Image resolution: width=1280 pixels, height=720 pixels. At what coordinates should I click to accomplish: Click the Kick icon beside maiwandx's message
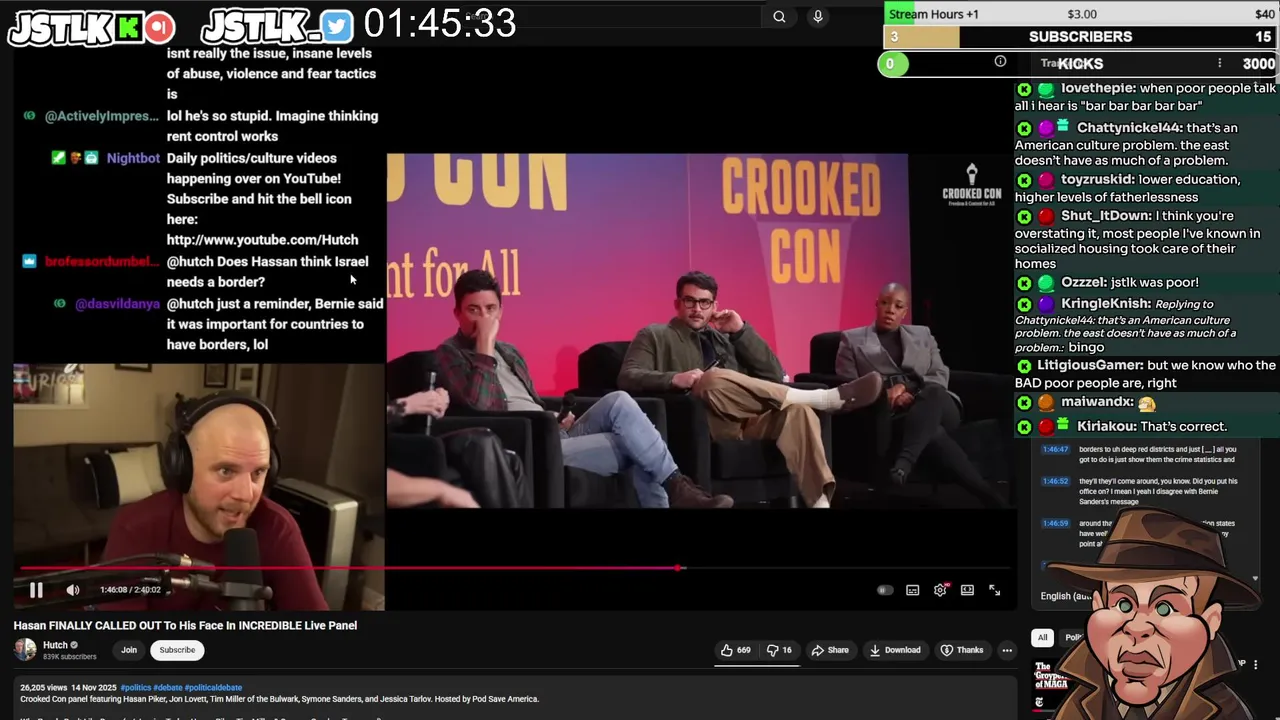(1024, 402)
